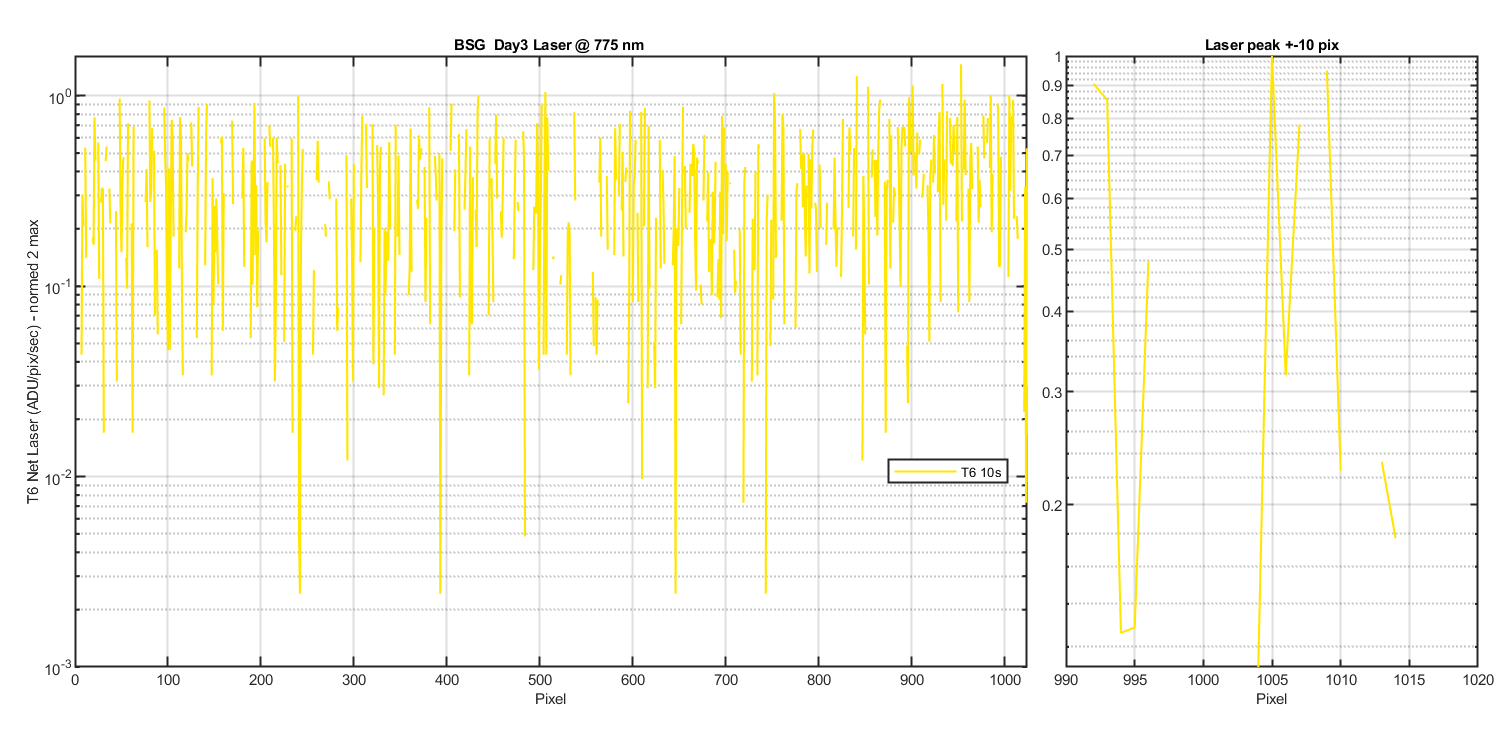Click the '0.6' y-axis tick on Laser peak plot
Image resolution: width=1500 pixels, height=750 pixels.
1051,199
